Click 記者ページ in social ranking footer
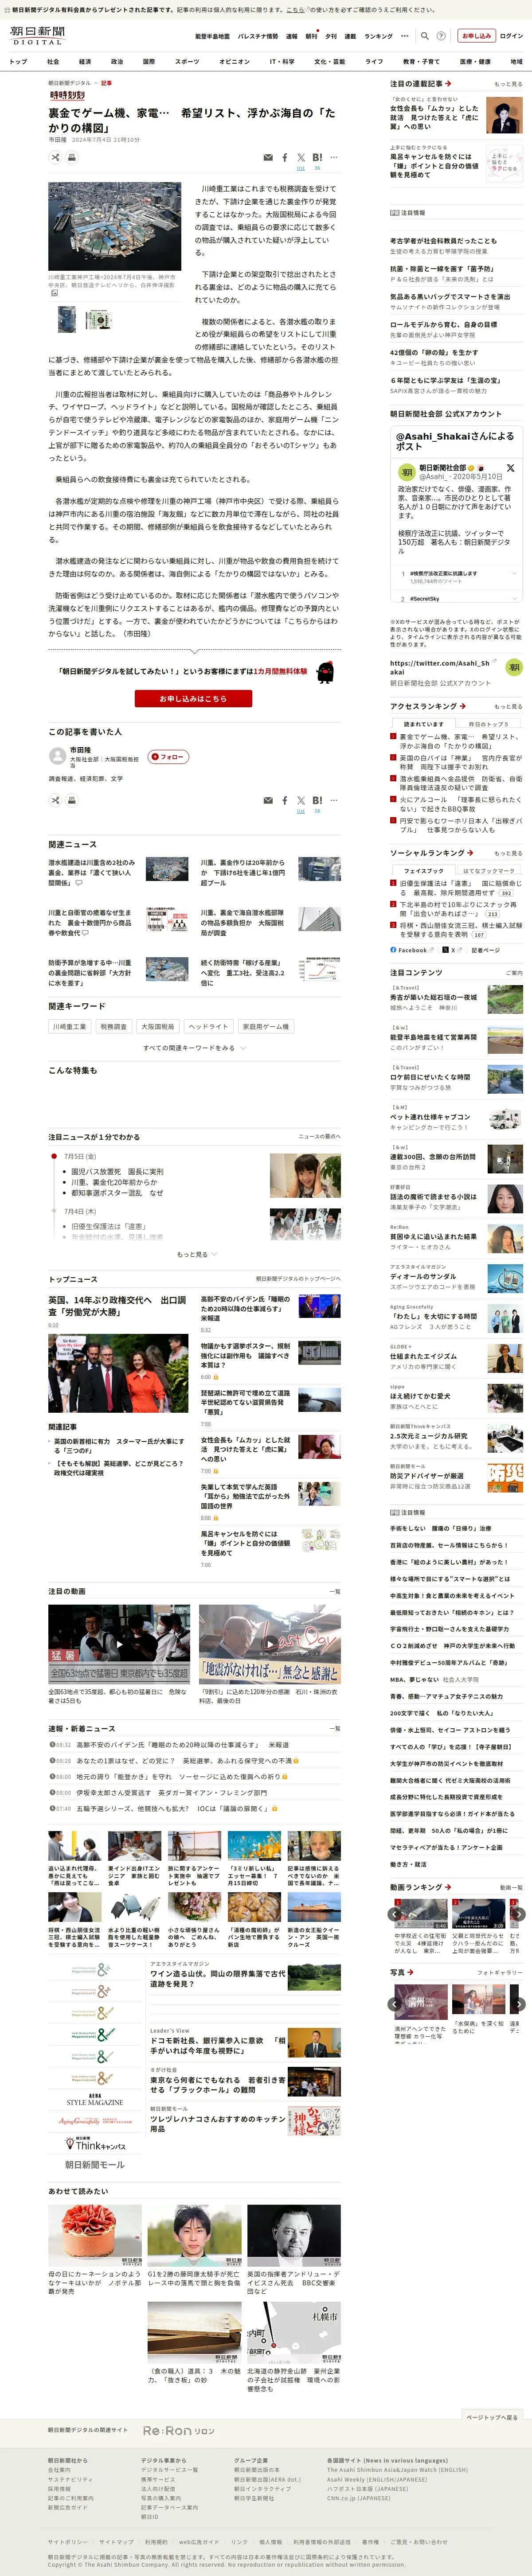The image size is (532, 2576). [x=485, y=950]
